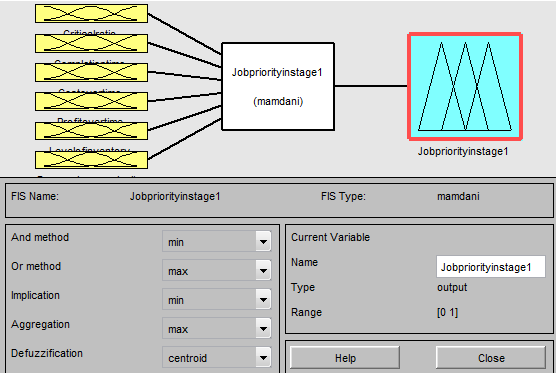Open the Defuzzification dropdown set to centroid
The height and width of the screenshot is (373, 556).
[217, 357]
